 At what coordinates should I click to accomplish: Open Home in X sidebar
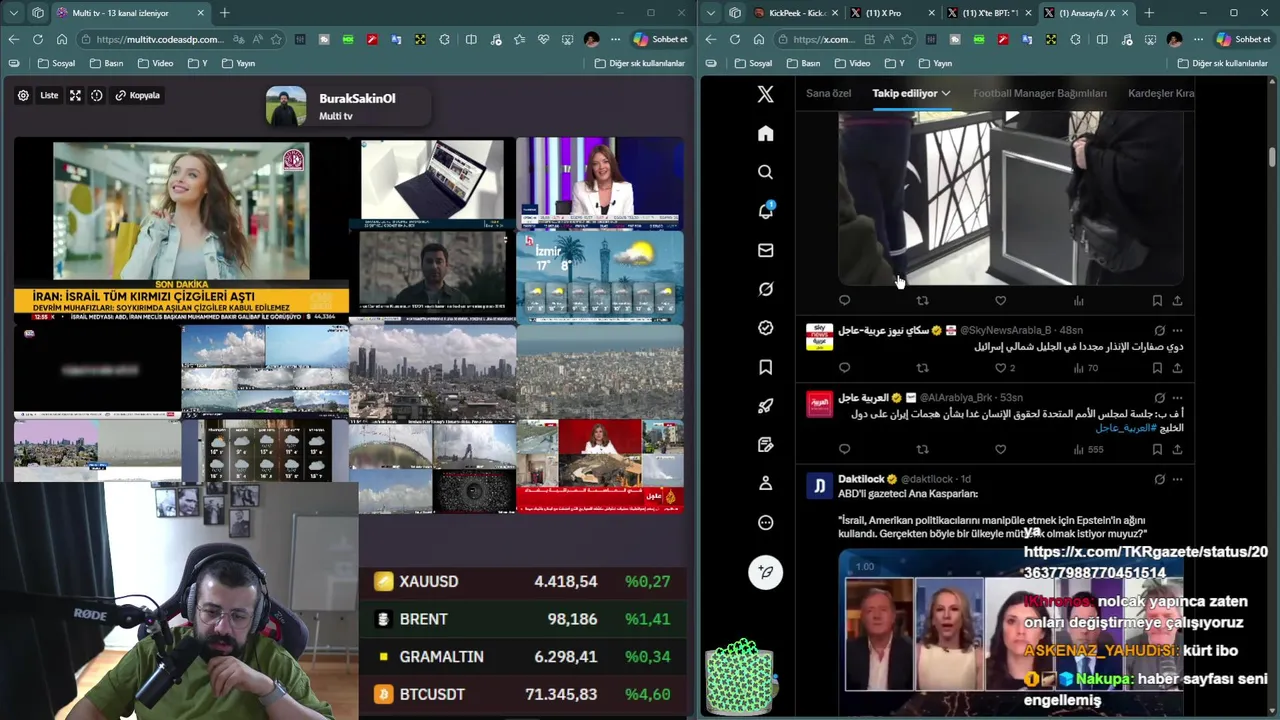coord(765,133)
